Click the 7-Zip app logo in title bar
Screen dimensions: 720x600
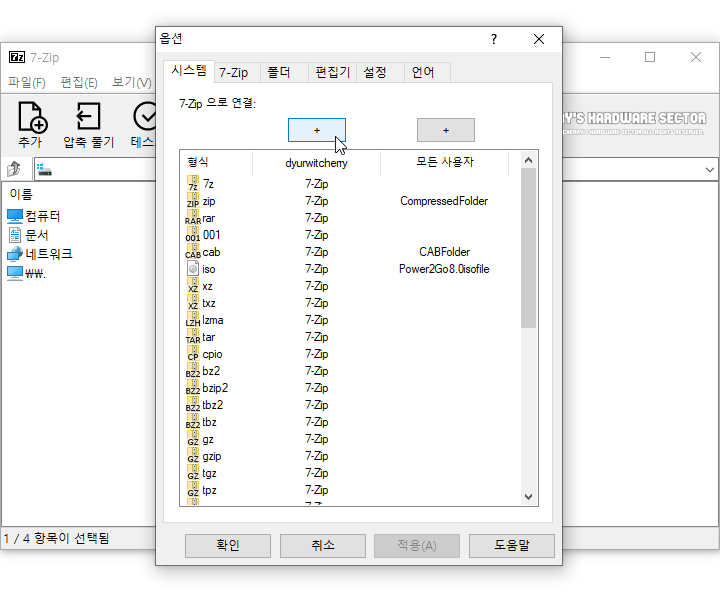tap(17, 57)
